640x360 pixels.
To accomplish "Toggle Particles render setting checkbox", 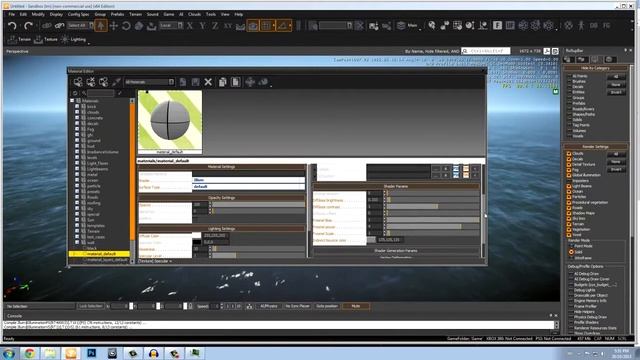I will (x=569, y=197).
